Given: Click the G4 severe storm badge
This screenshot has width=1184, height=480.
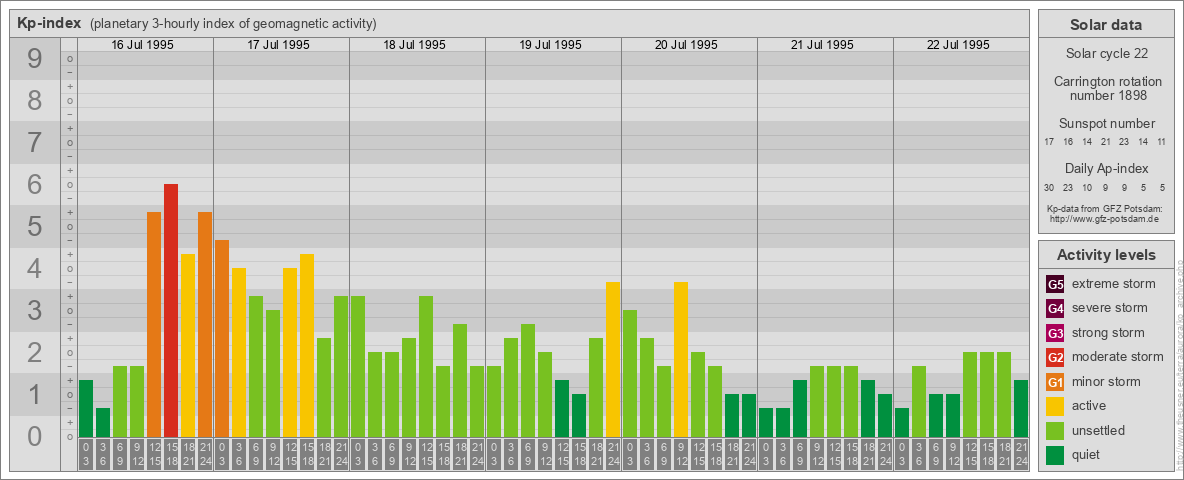Looking at the screenshot, I should tap(1055, 308).
